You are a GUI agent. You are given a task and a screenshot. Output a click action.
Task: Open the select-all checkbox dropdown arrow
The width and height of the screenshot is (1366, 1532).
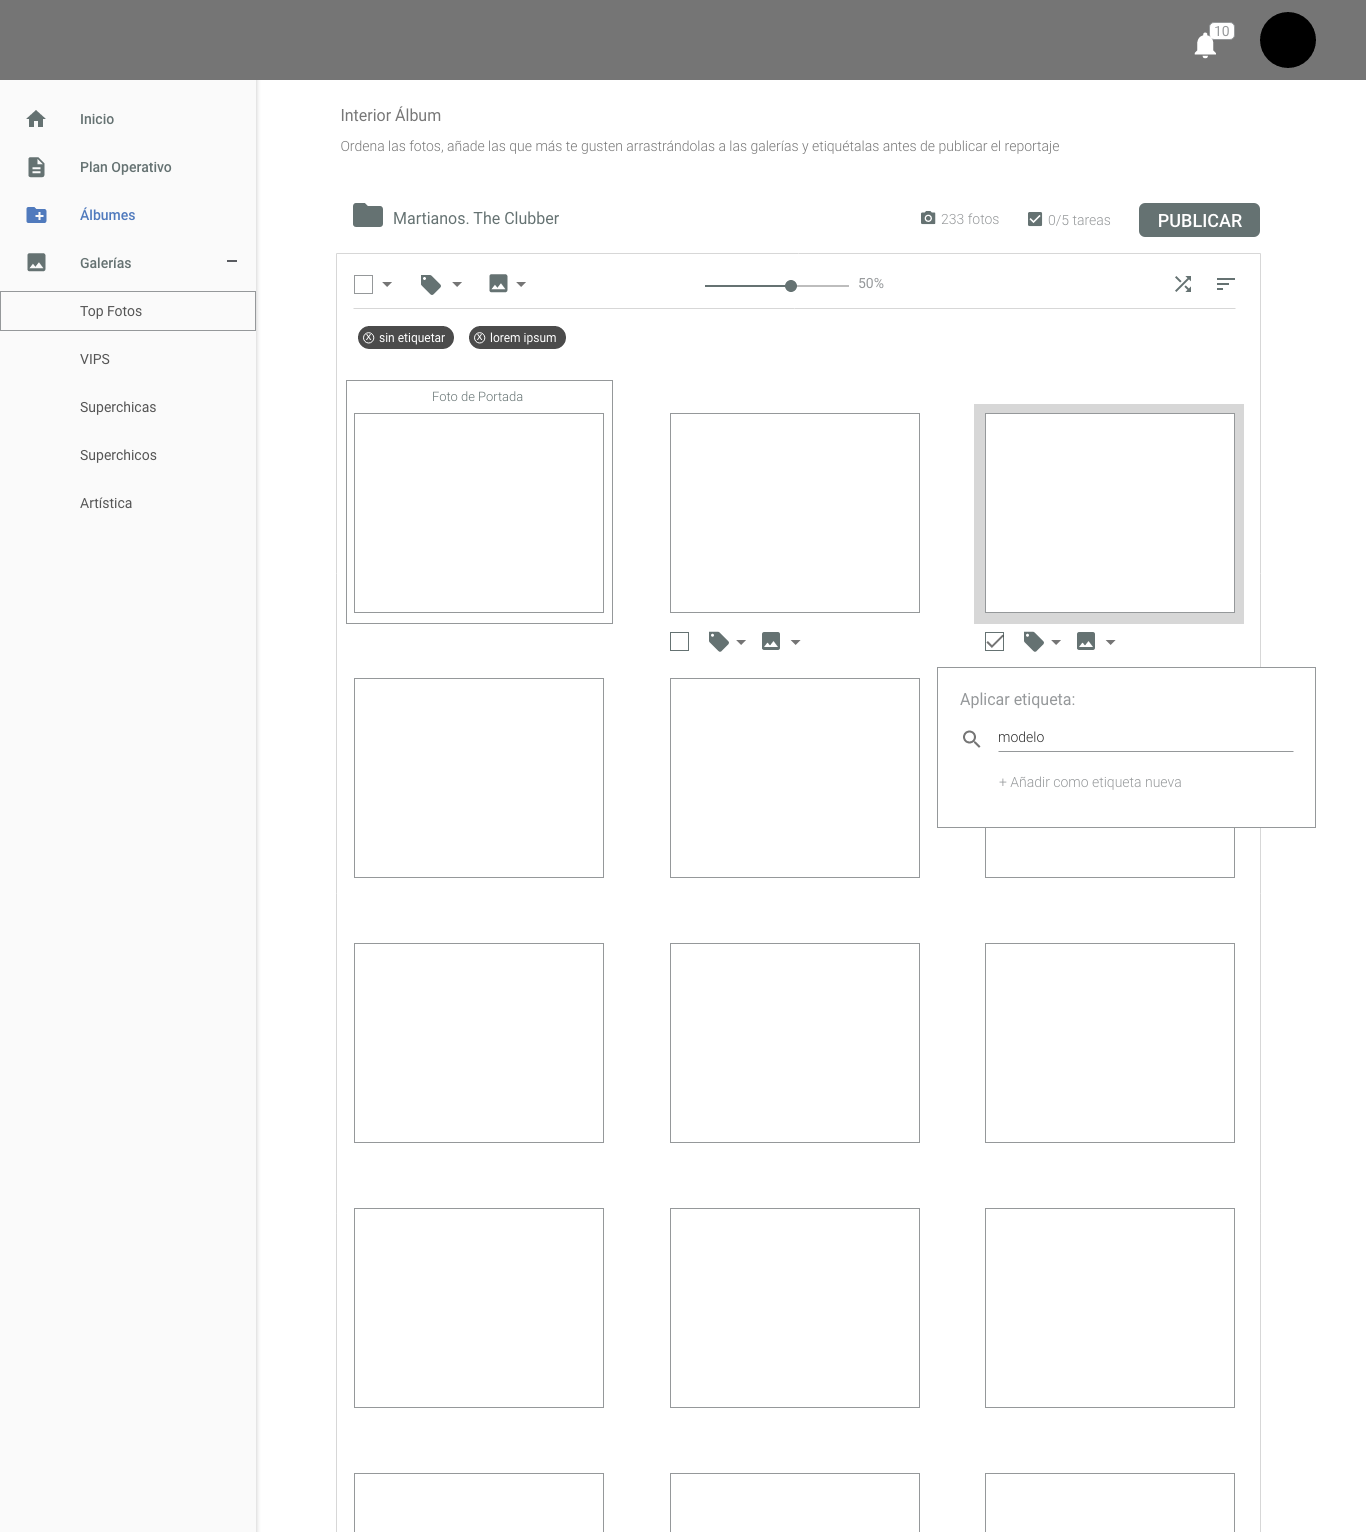pyautogui.click(x=387, y=285)
